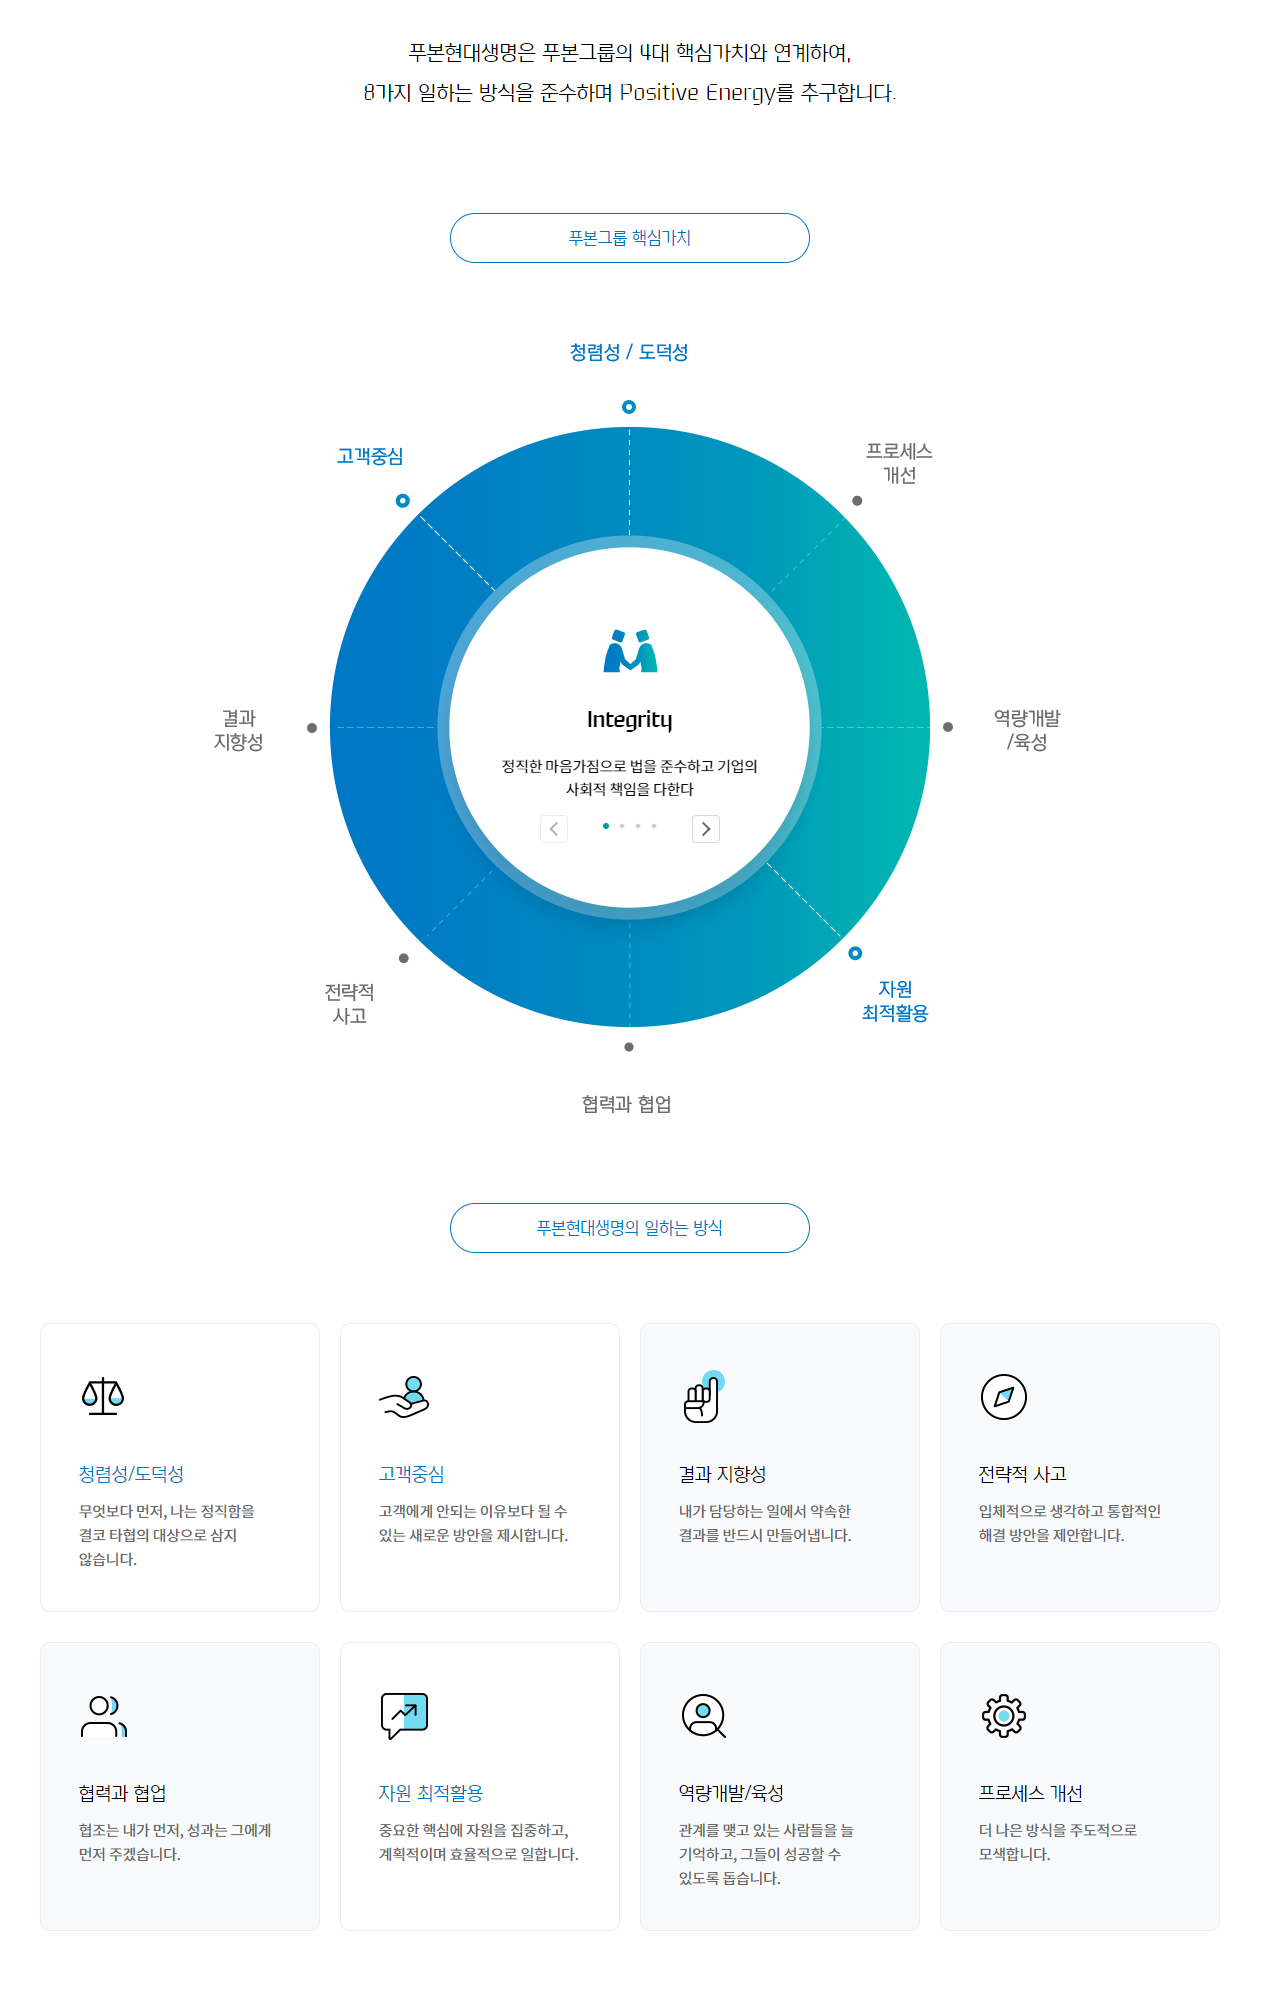Image resolution: width=1263 pixels, height=1996 pixels.
Task: Click the compass icon for 전략적 사고
Action: click(x=1004, y=1397)
